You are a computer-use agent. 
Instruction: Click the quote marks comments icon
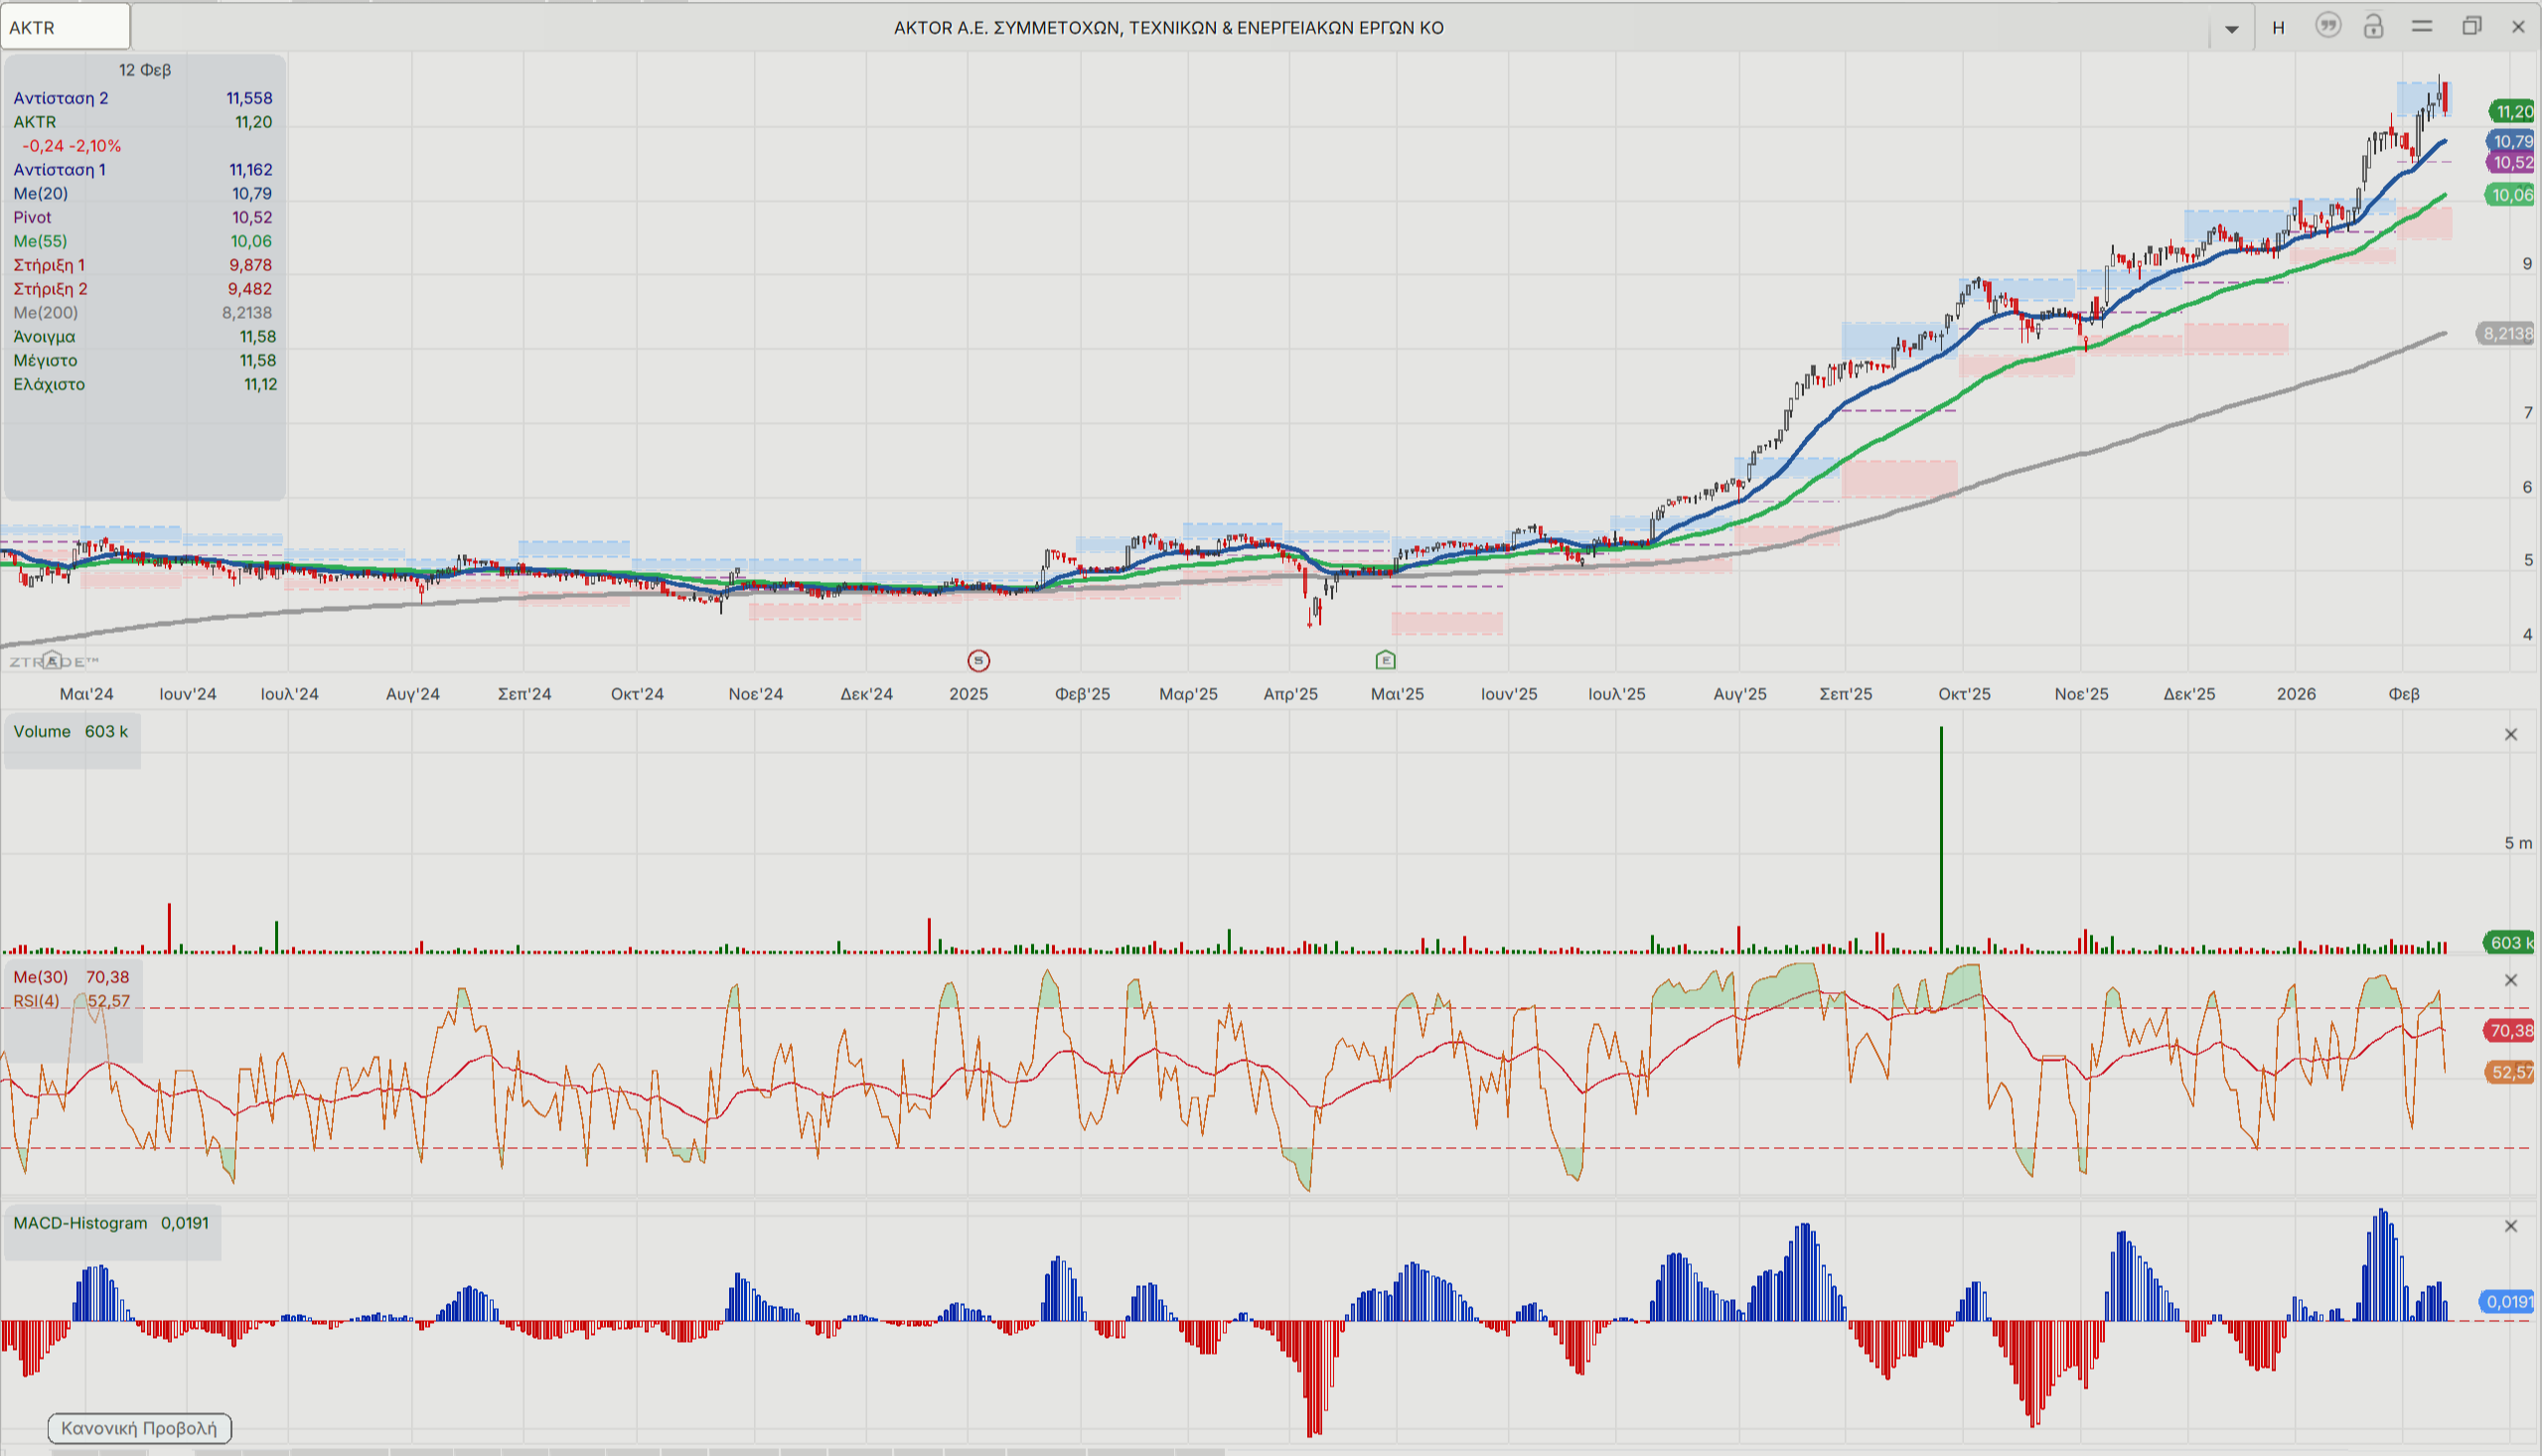click(2328, 26)
